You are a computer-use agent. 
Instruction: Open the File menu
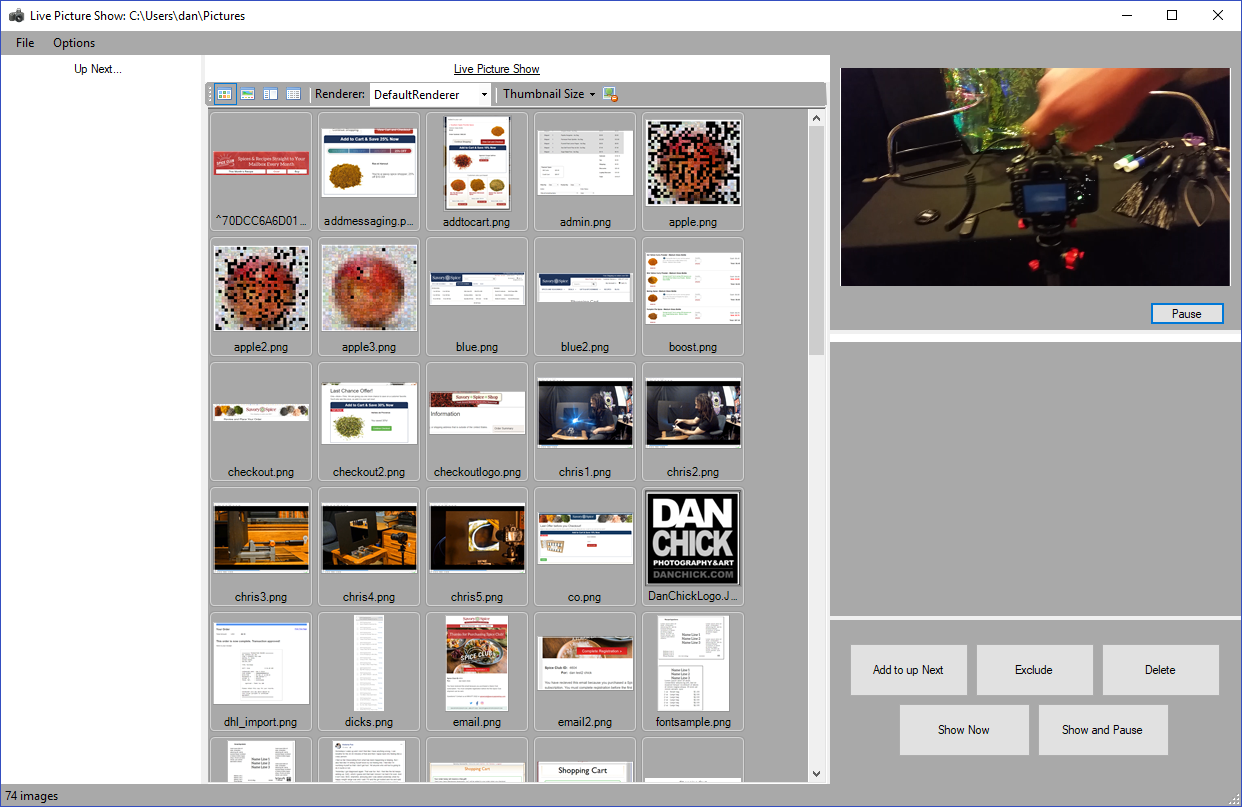[25, 43]
